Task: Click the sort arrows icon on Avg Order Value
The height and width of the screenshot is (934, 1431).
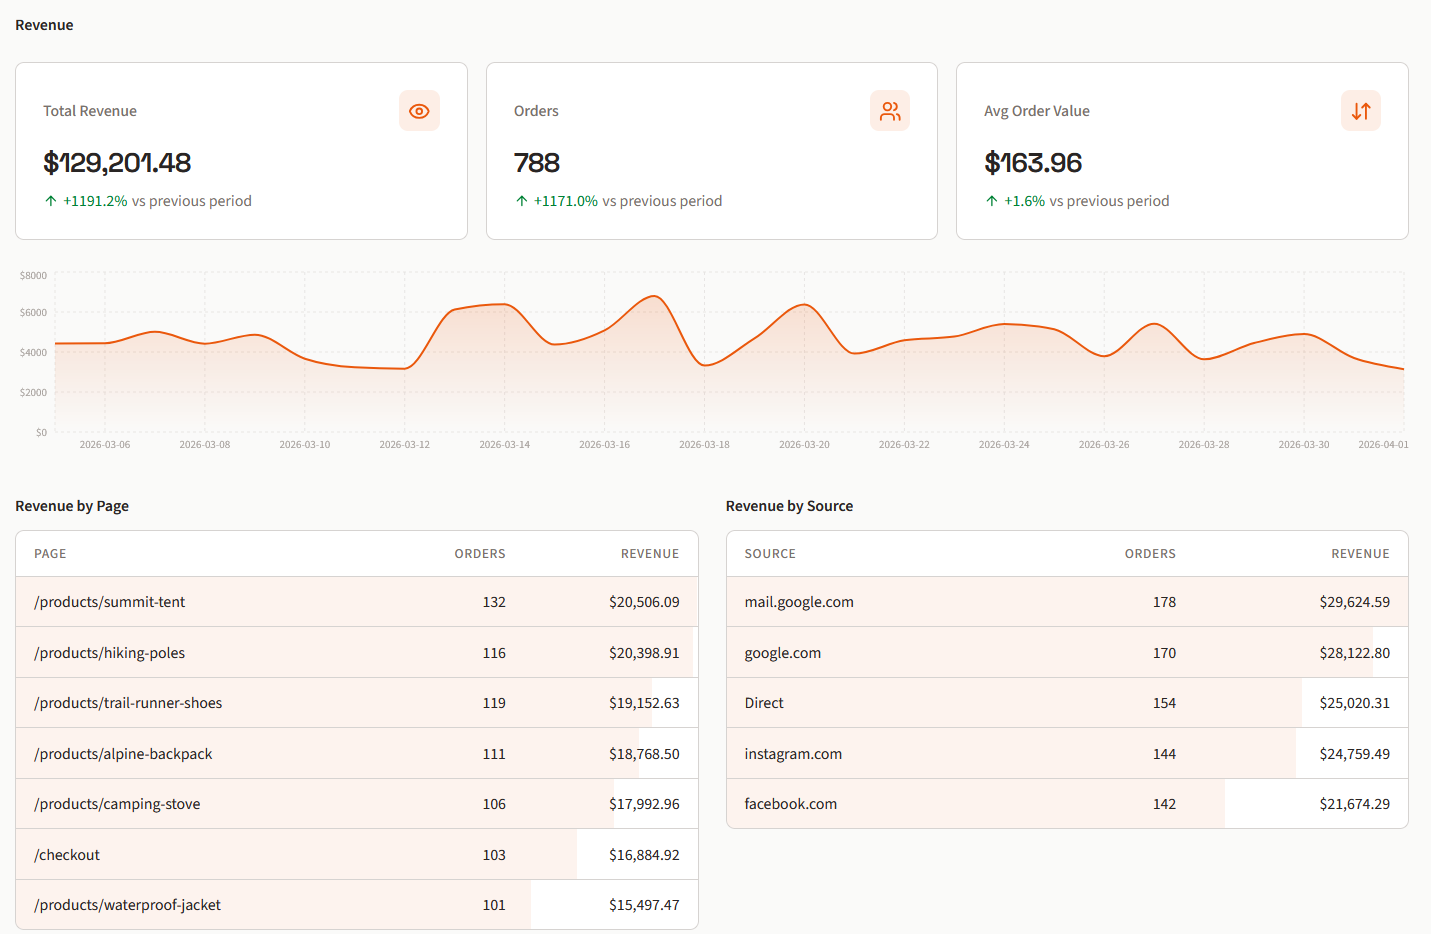Action: click(1361, 111)
